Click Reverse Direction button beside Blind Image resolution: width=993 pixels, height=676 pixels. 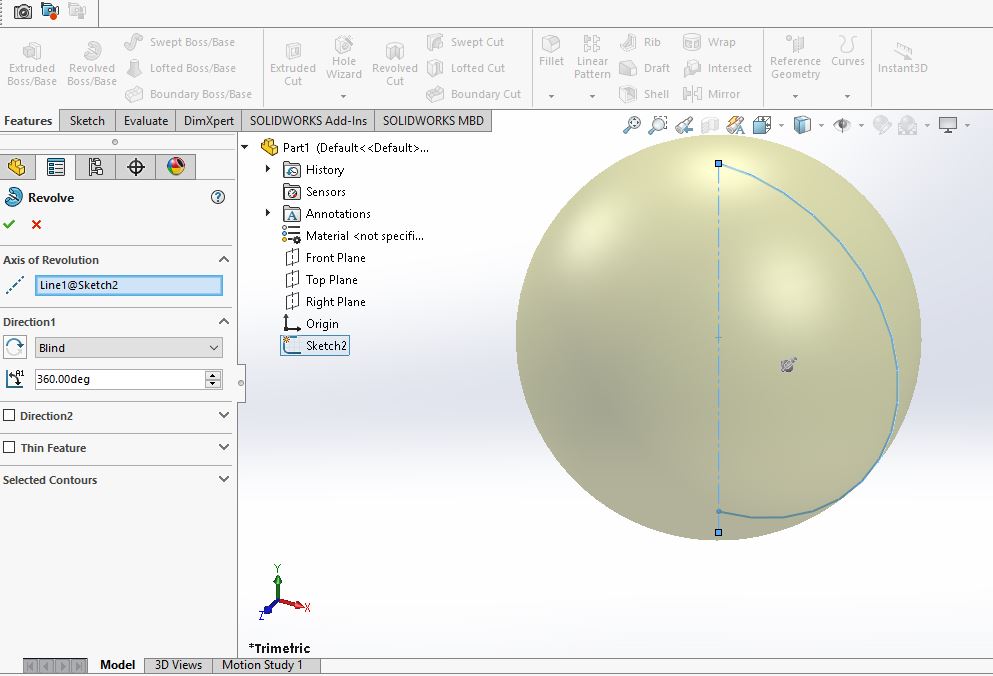(x=15, y=348)
